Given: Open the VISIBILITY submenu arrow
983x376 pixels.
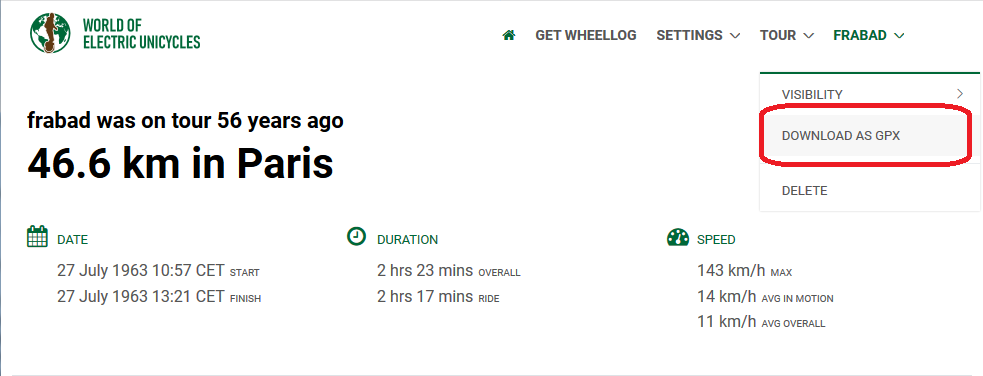Looking at the screenshot, I should pos(960,94).
